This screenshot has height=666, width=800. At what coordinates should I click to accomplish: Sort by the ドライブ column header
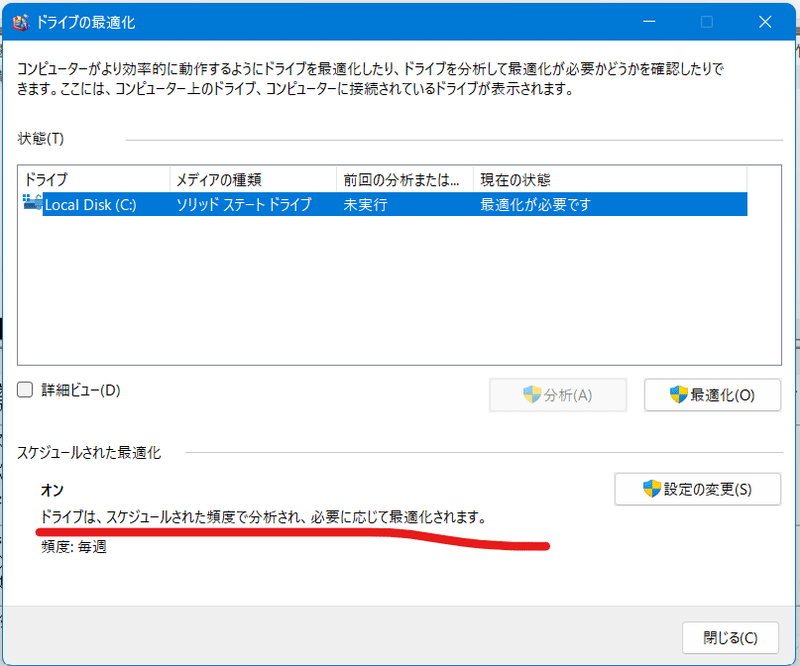click(x=94, y=179)
